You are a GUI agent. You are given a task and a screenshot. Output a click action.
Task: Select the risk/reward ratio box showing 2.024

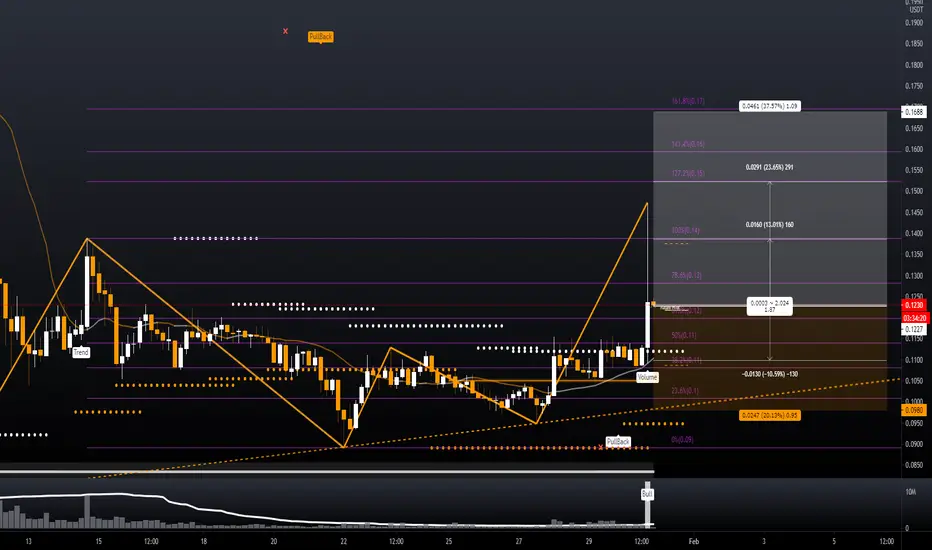click(770, 306)
